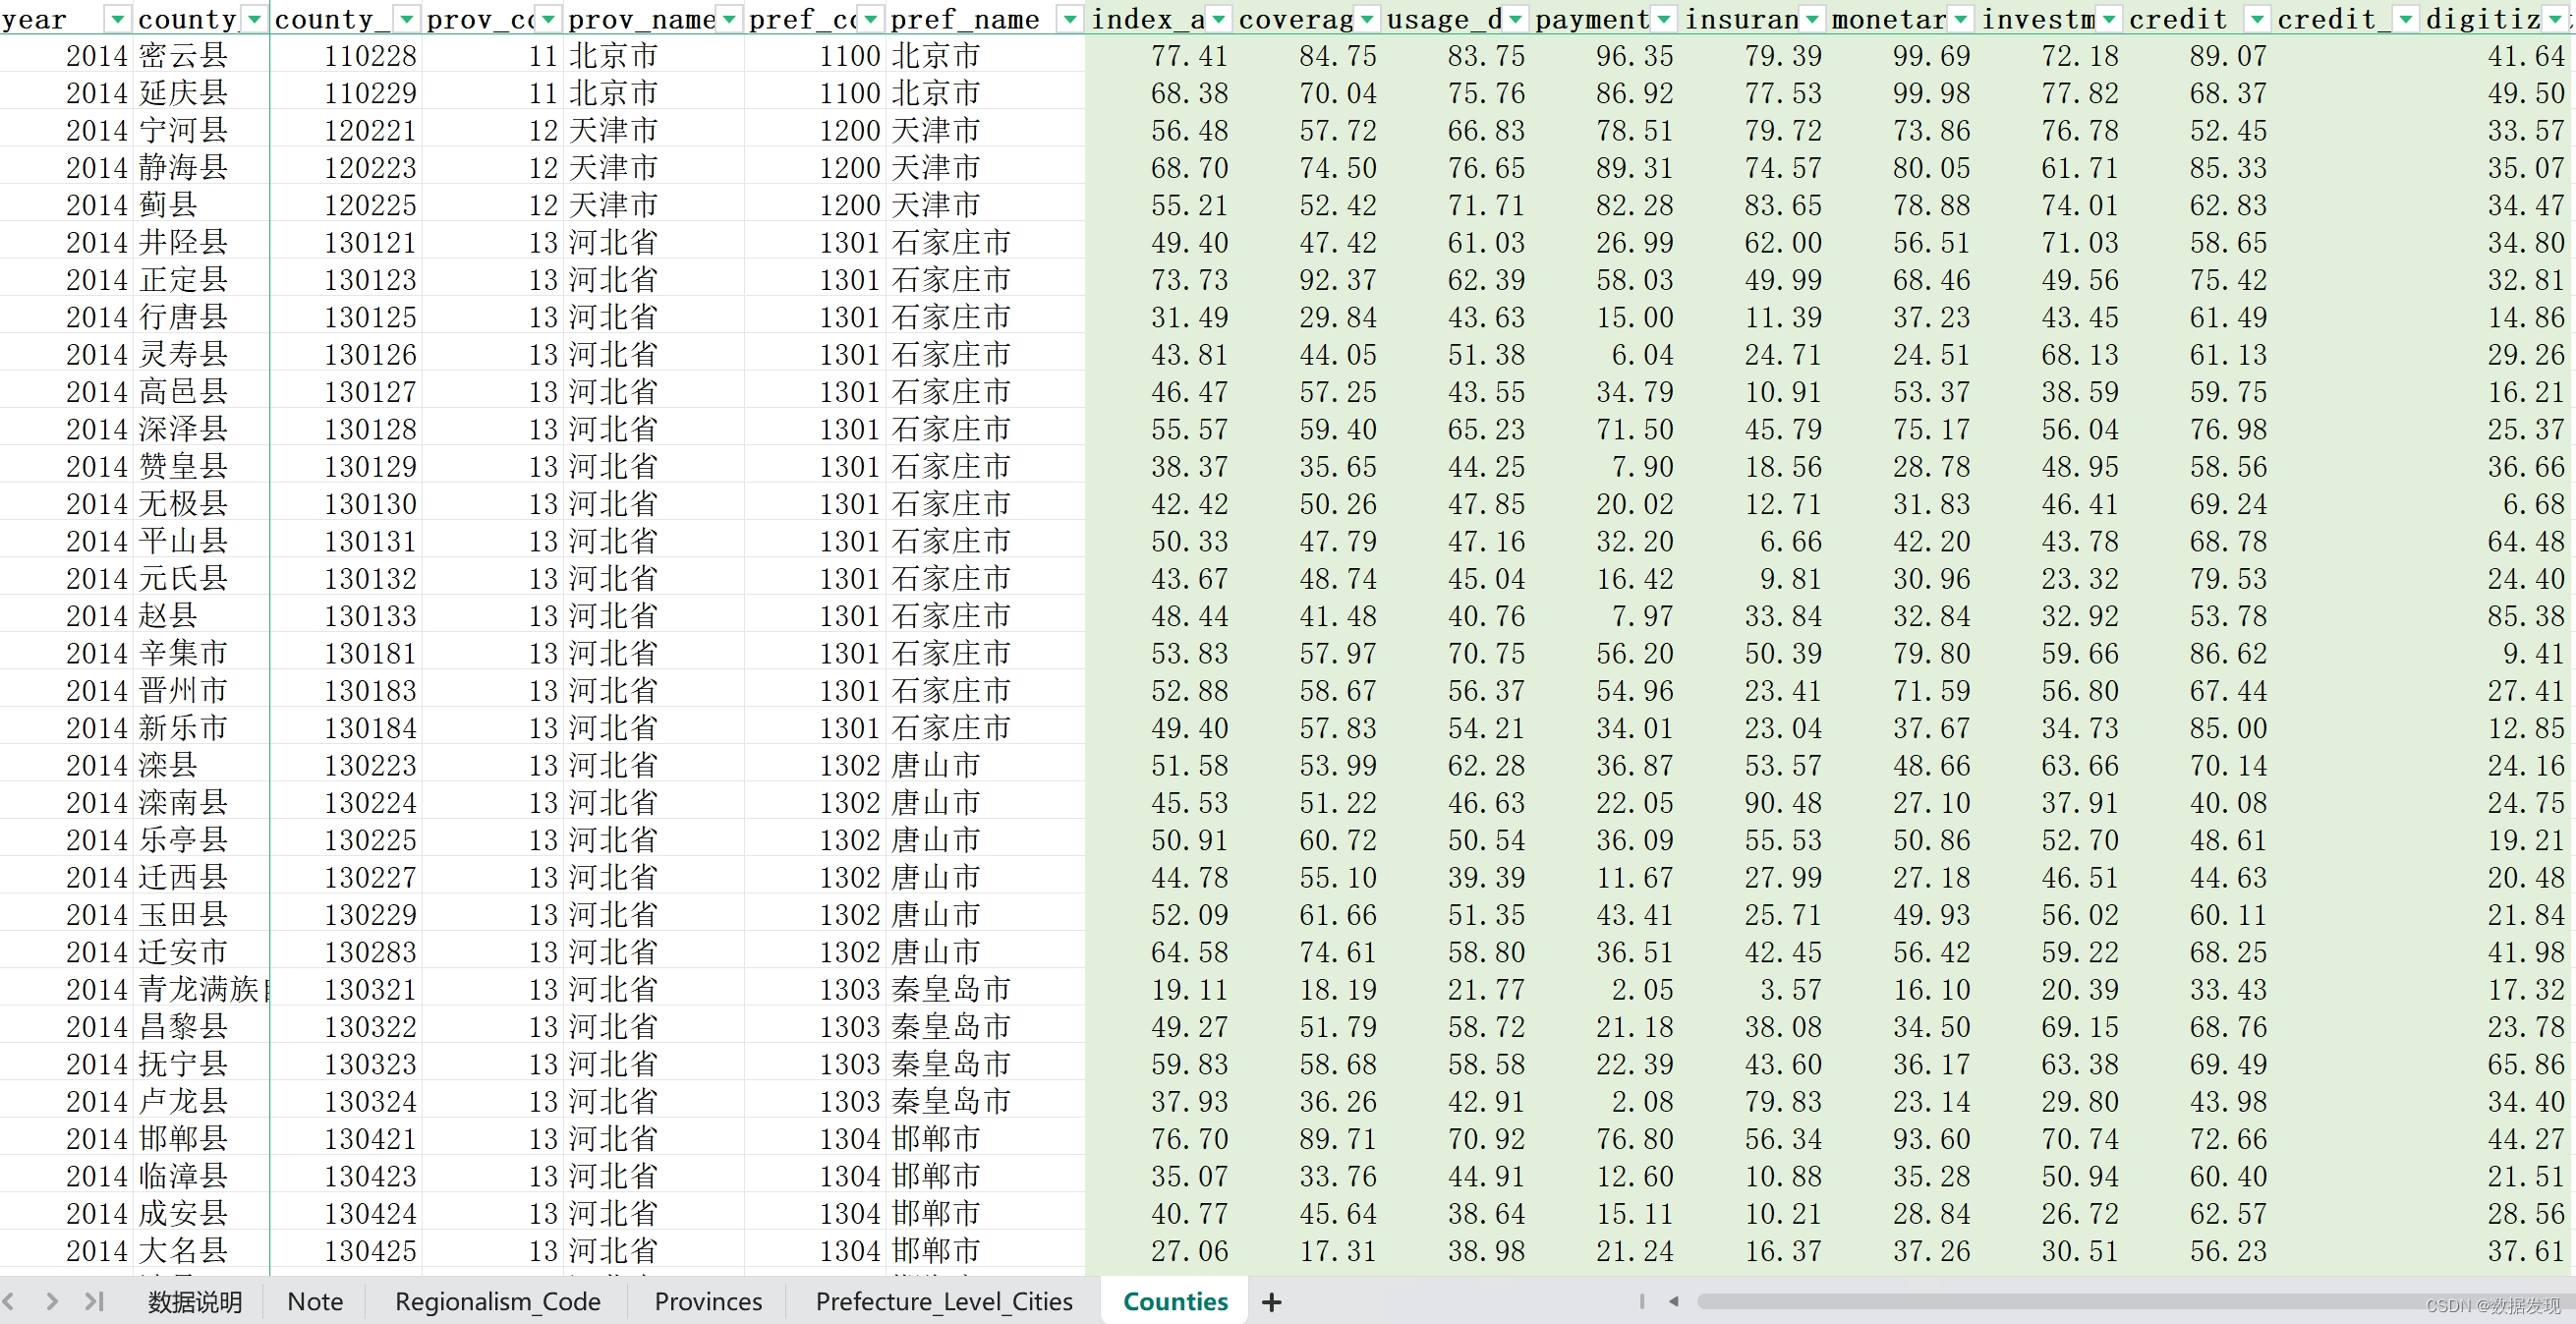Open the 数据说明 sheet tab
The height and width of the screenshot is (1324, 2576).
point(194,1302)
